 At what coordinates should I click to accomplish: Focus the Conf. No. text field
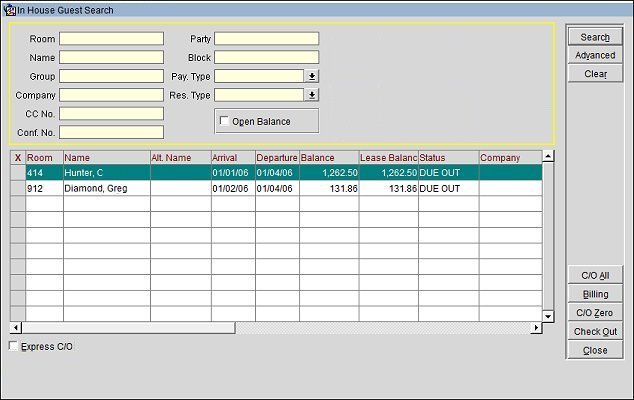click(111, 132)
